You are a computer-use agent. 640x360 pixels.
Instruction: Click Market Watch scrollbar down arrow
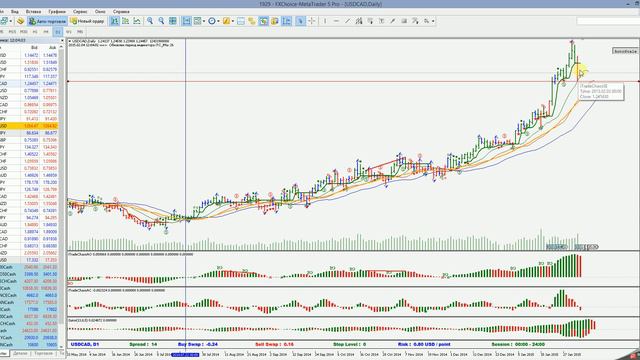pos(62,347)
